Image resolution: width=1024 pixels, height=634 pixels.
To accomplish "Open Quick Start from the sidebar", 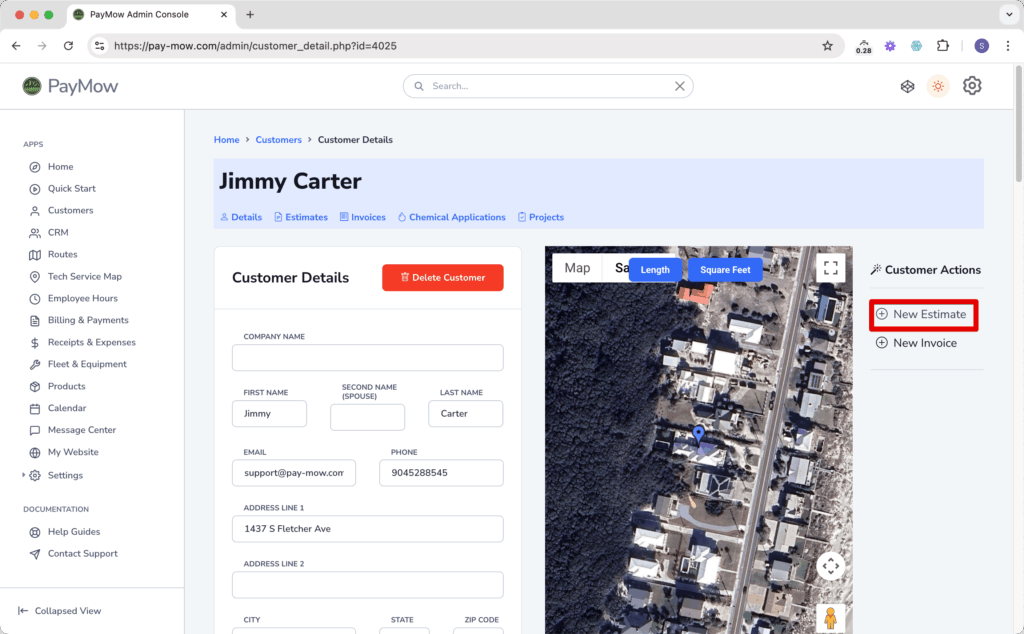I will pyautogui.click(x=62, y=189).
